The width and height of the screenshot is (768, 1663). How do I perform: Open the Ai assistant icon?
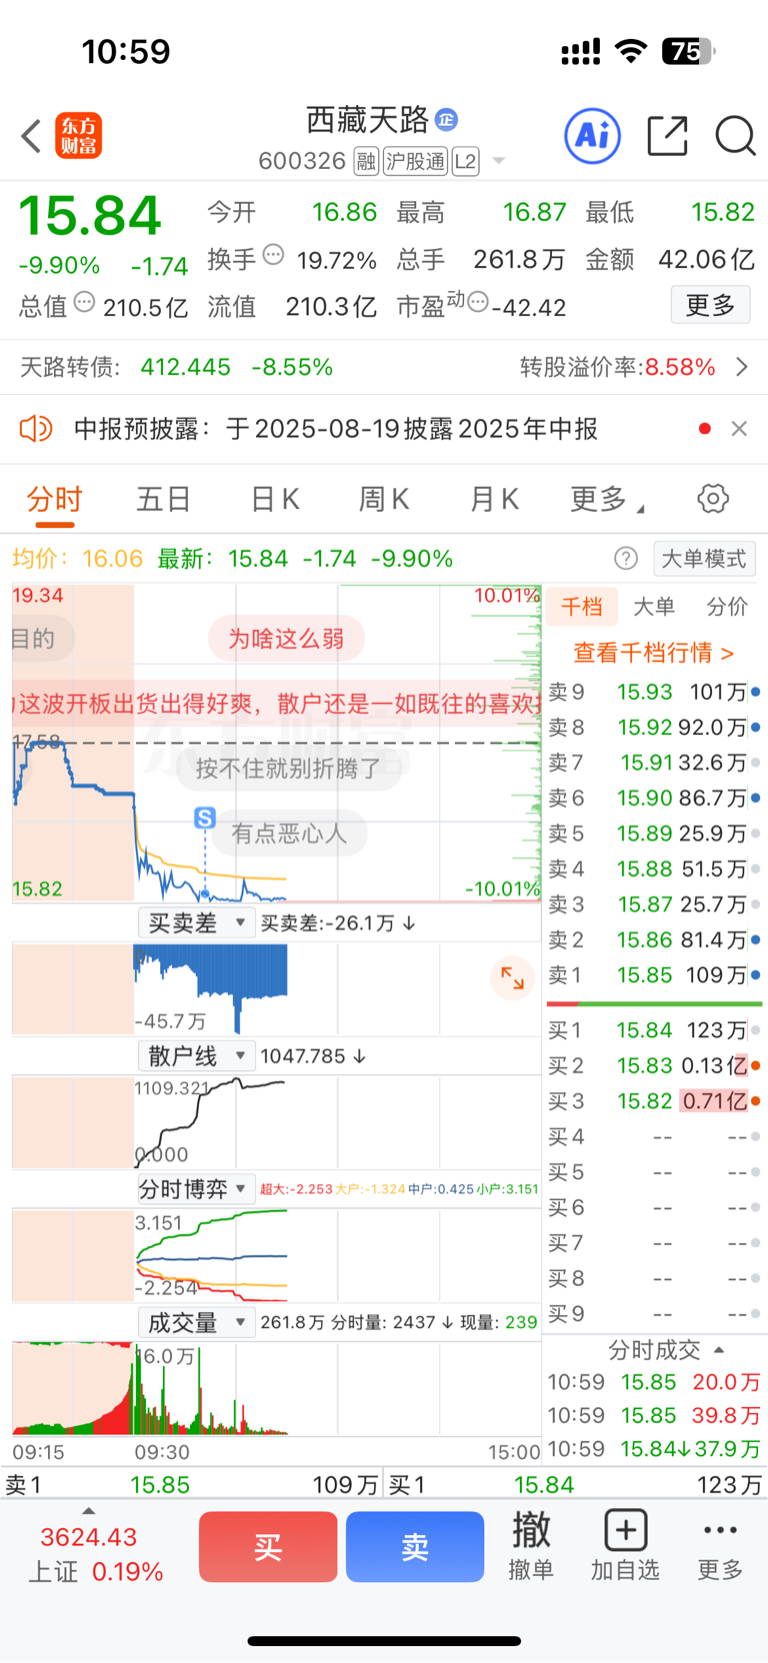[592, 136]
